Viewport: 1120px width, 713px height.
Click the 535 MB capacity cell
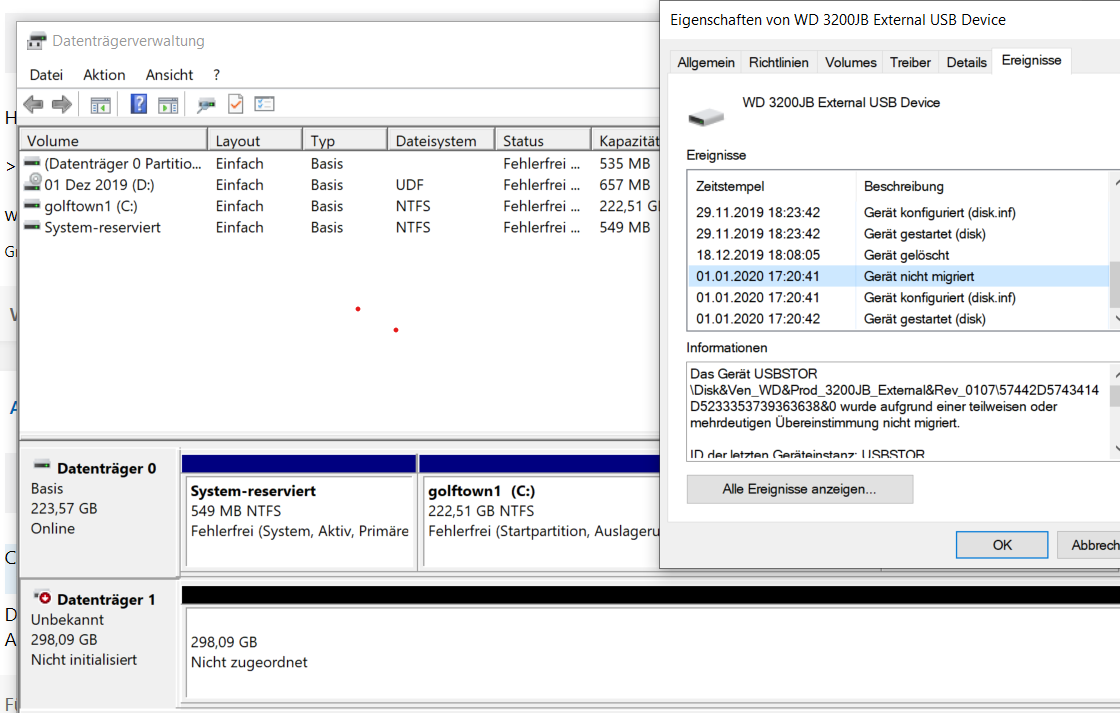coord(624,164)
